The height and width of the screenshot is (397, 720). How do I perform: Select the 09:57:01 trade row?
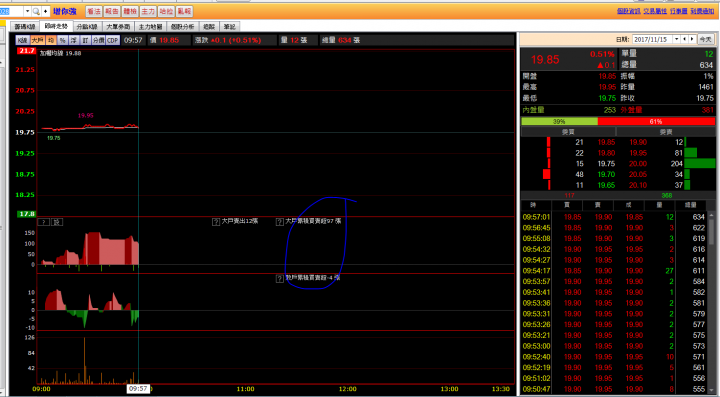(x=614, y=217)
